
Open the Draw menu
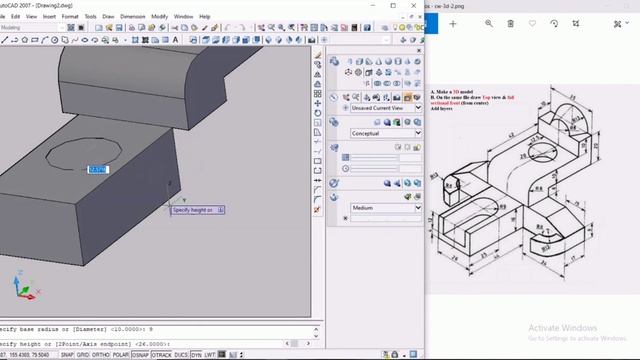click(108, 17)
